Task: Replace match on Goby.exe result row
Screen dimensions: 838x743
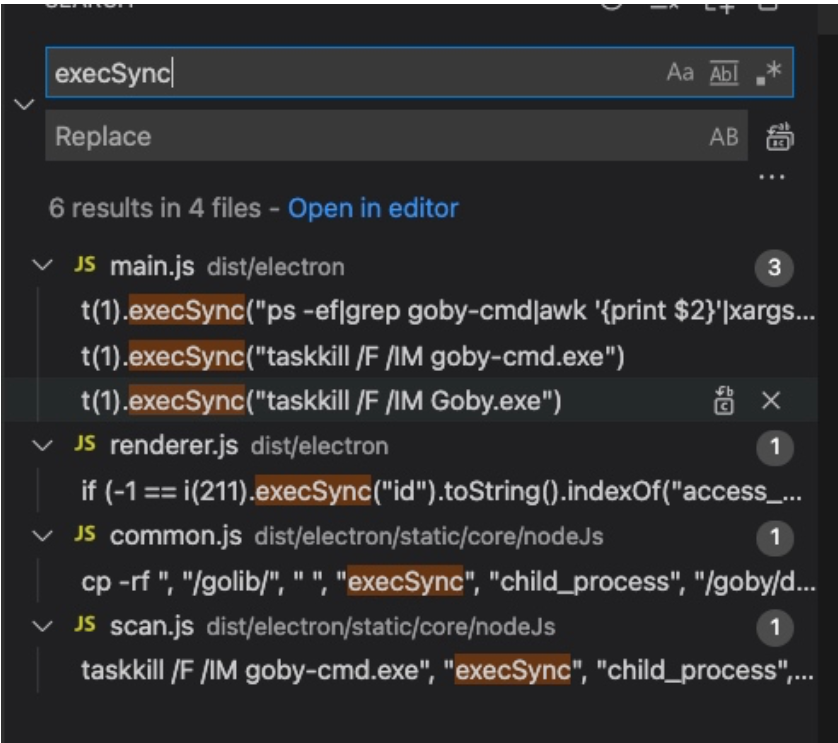Action: click(x=724, y=400)
